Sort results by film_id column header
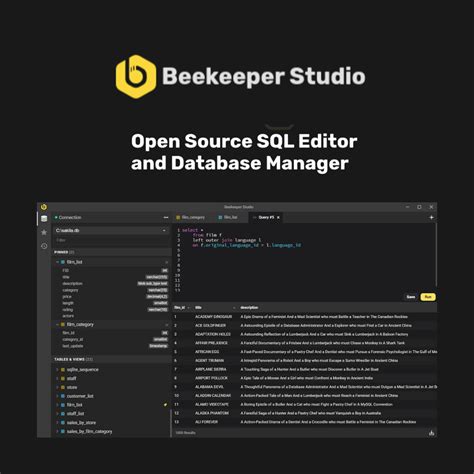 pos(182,307)
